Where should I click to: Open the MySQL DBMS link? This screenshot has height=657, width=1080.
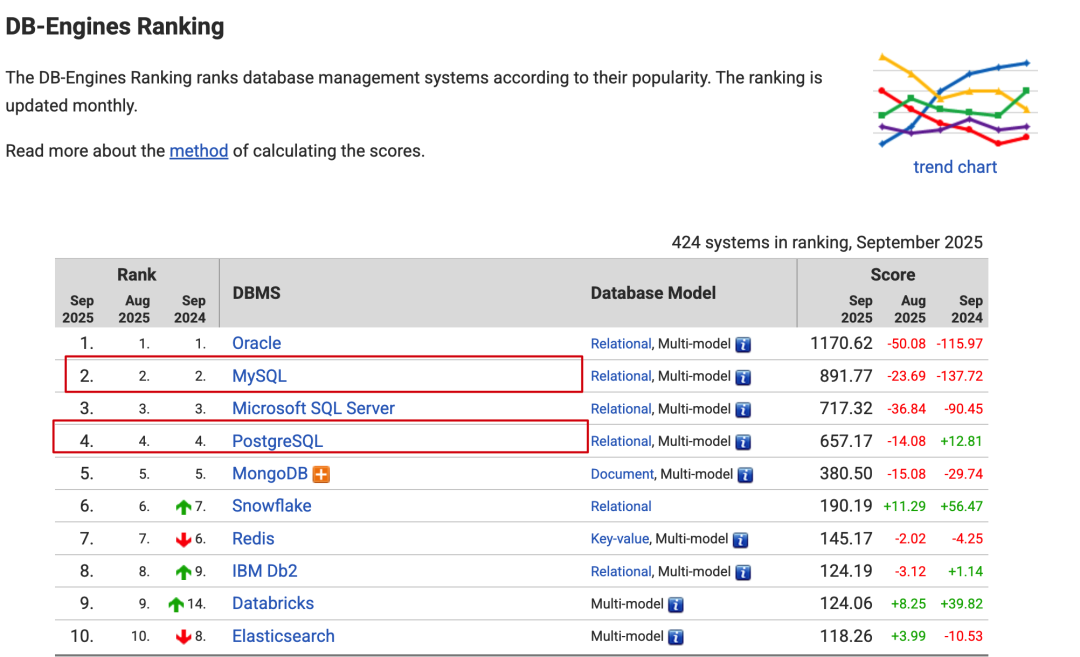(x=259, y=376)
